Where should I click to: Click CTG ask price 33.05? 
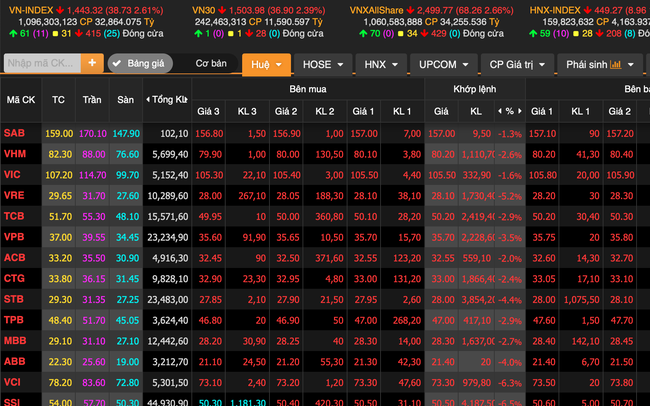point(543,279)
